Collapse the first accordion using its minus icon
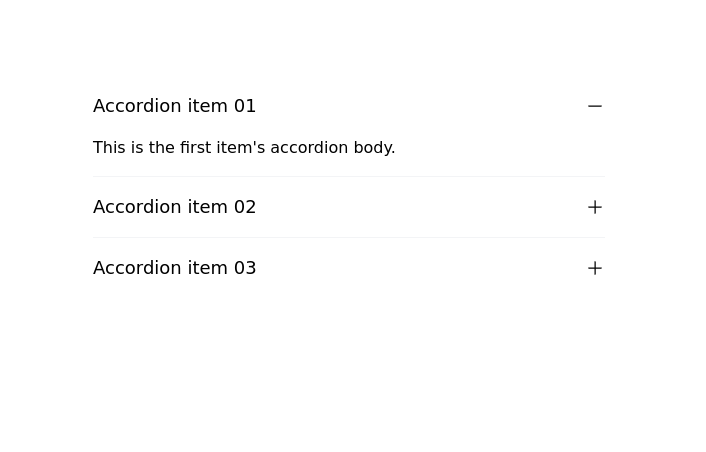This screenshot has height=452, width=706. pyautogui.click(x=594, y=106)
